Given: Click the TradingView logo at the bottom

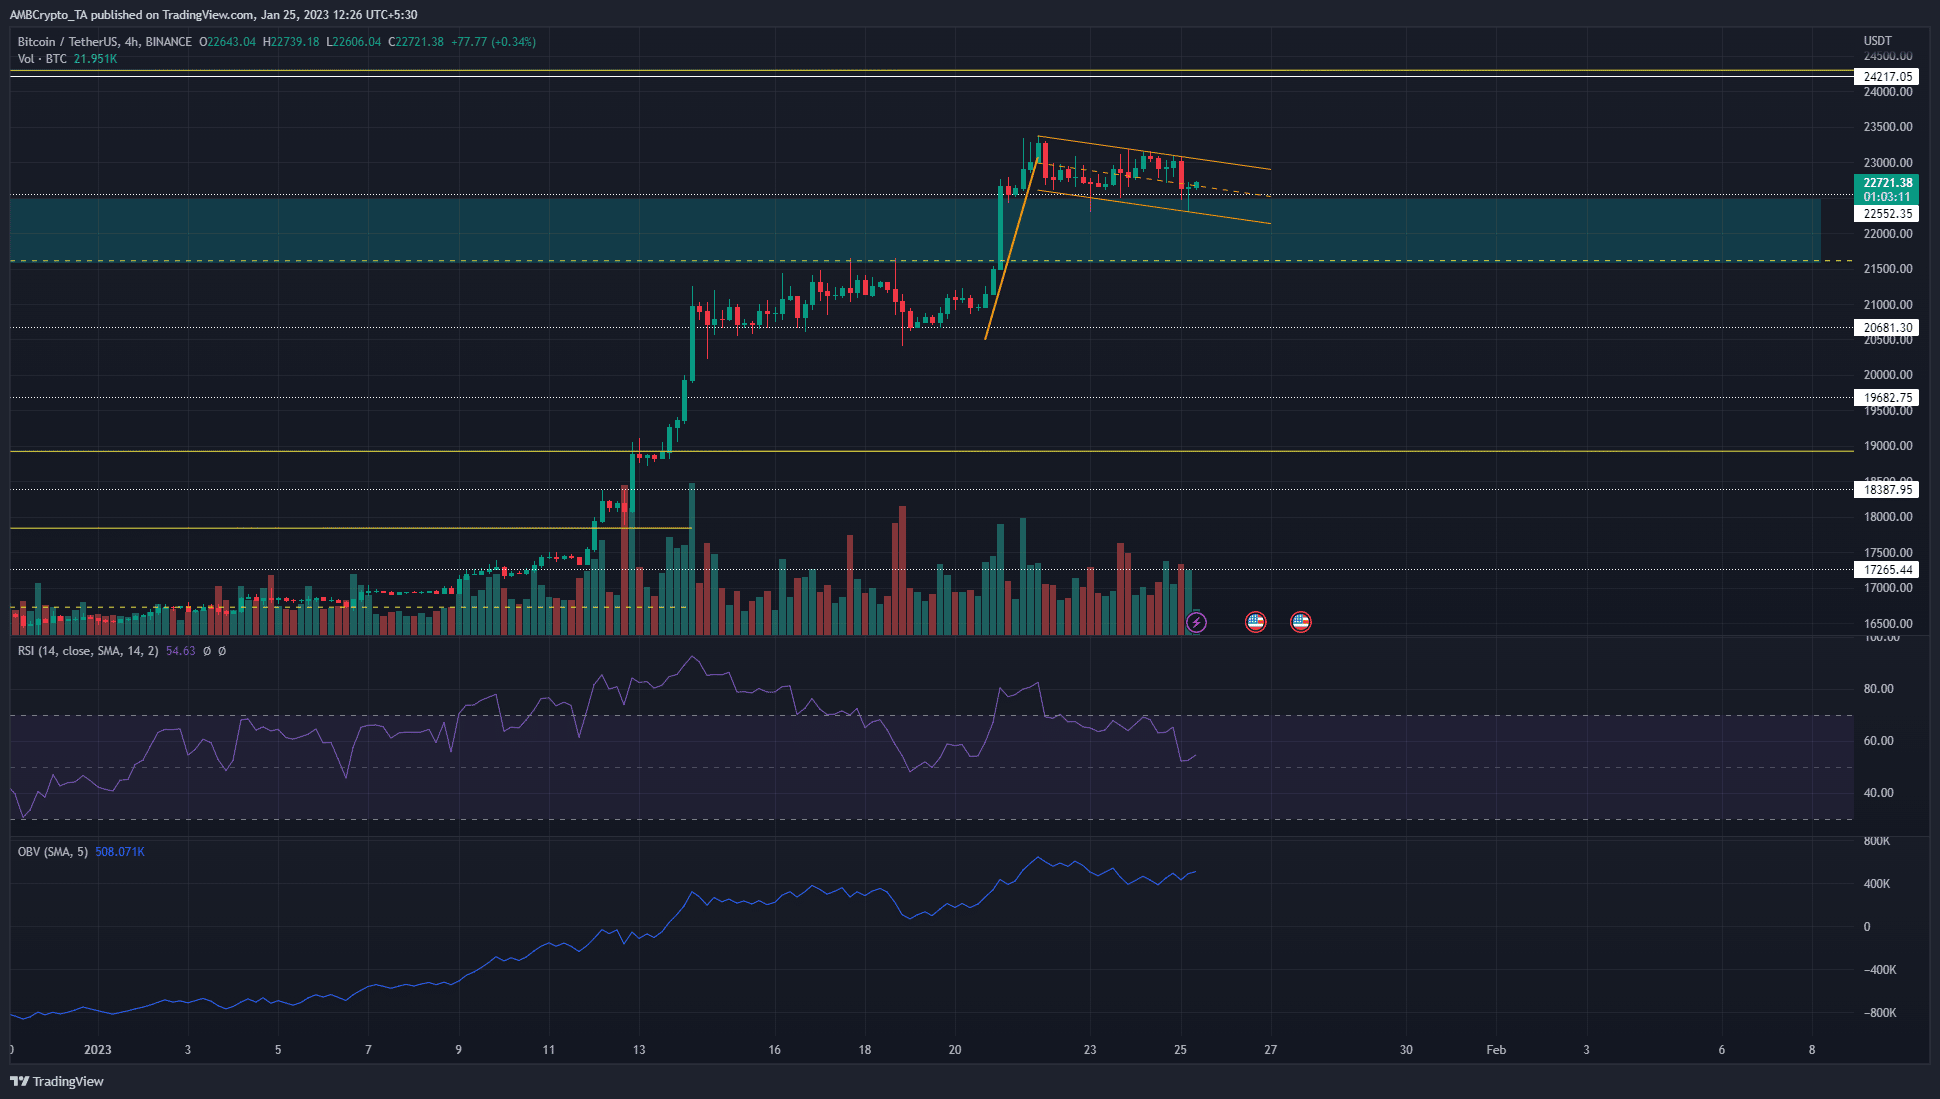Looking at the screenshot, I should [x=57, y=1081].
